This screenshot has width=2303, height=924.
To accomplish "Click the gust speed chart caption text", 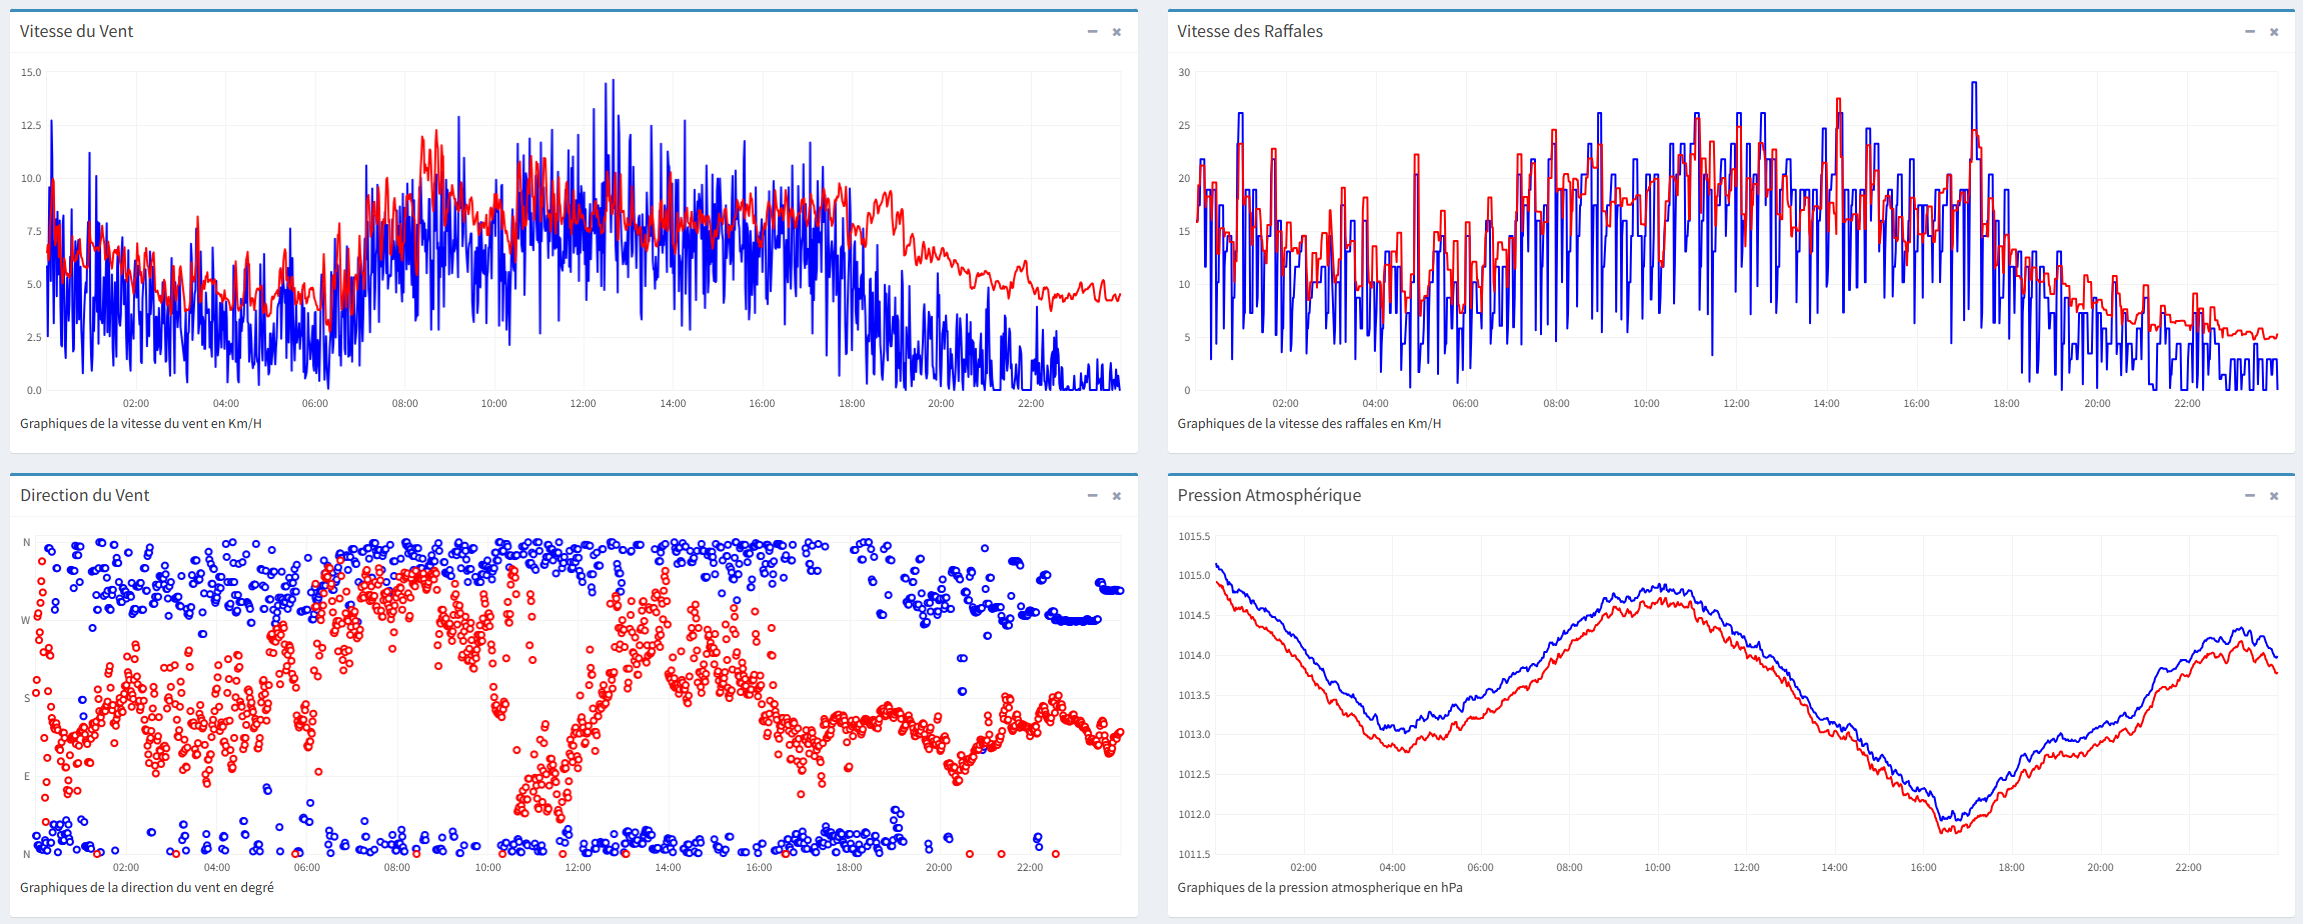I will [x=1309, y=424].
